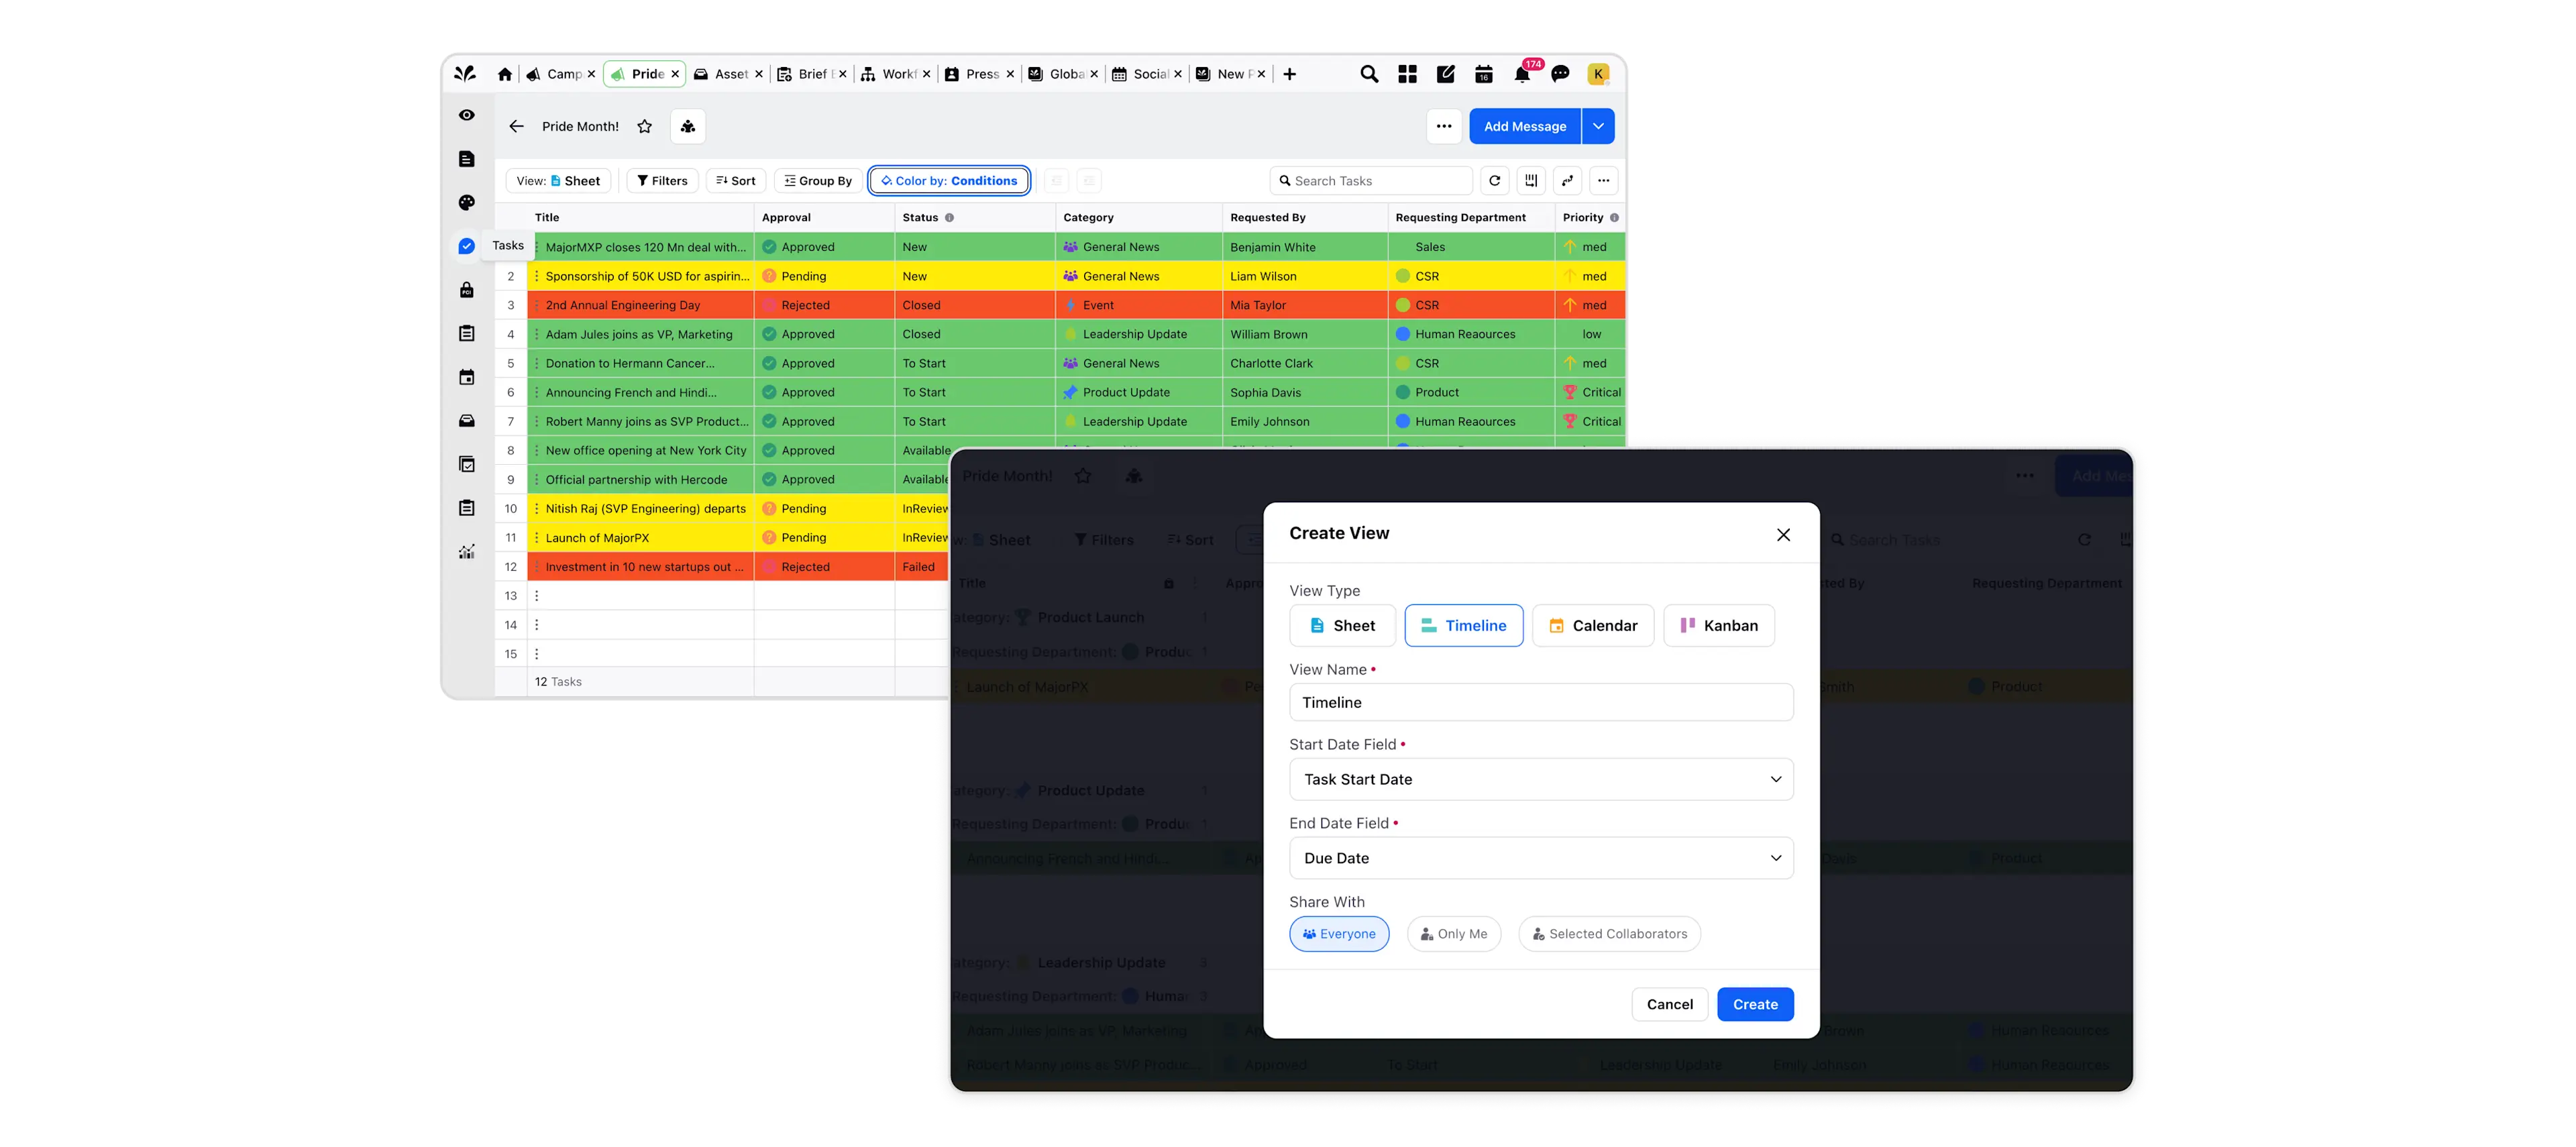
Task: Open the Color by: Conditions control
Action: click(x=948, y=181)
